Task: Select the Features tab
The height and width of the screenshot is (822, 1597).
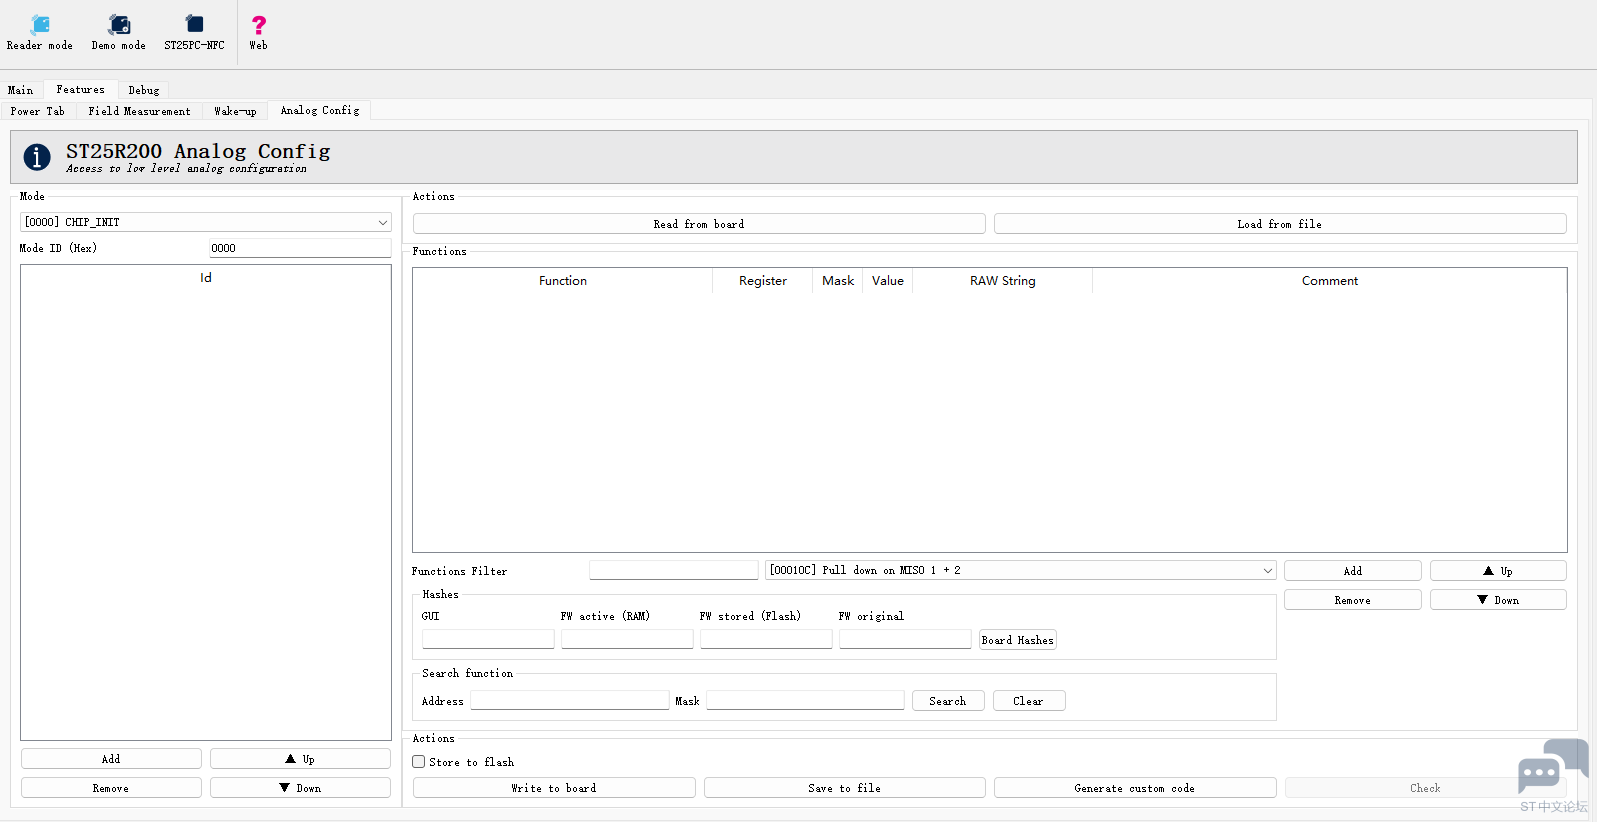Action: [81, 89]
